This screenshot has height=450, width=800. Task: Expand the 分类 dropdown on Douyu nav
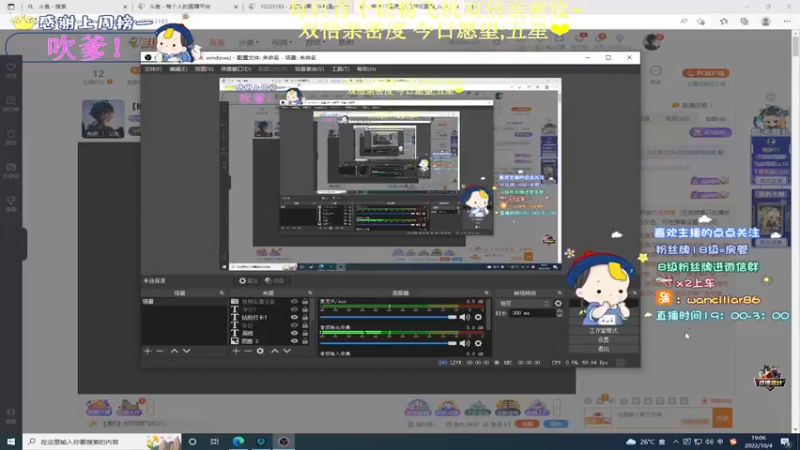point(248,42)
